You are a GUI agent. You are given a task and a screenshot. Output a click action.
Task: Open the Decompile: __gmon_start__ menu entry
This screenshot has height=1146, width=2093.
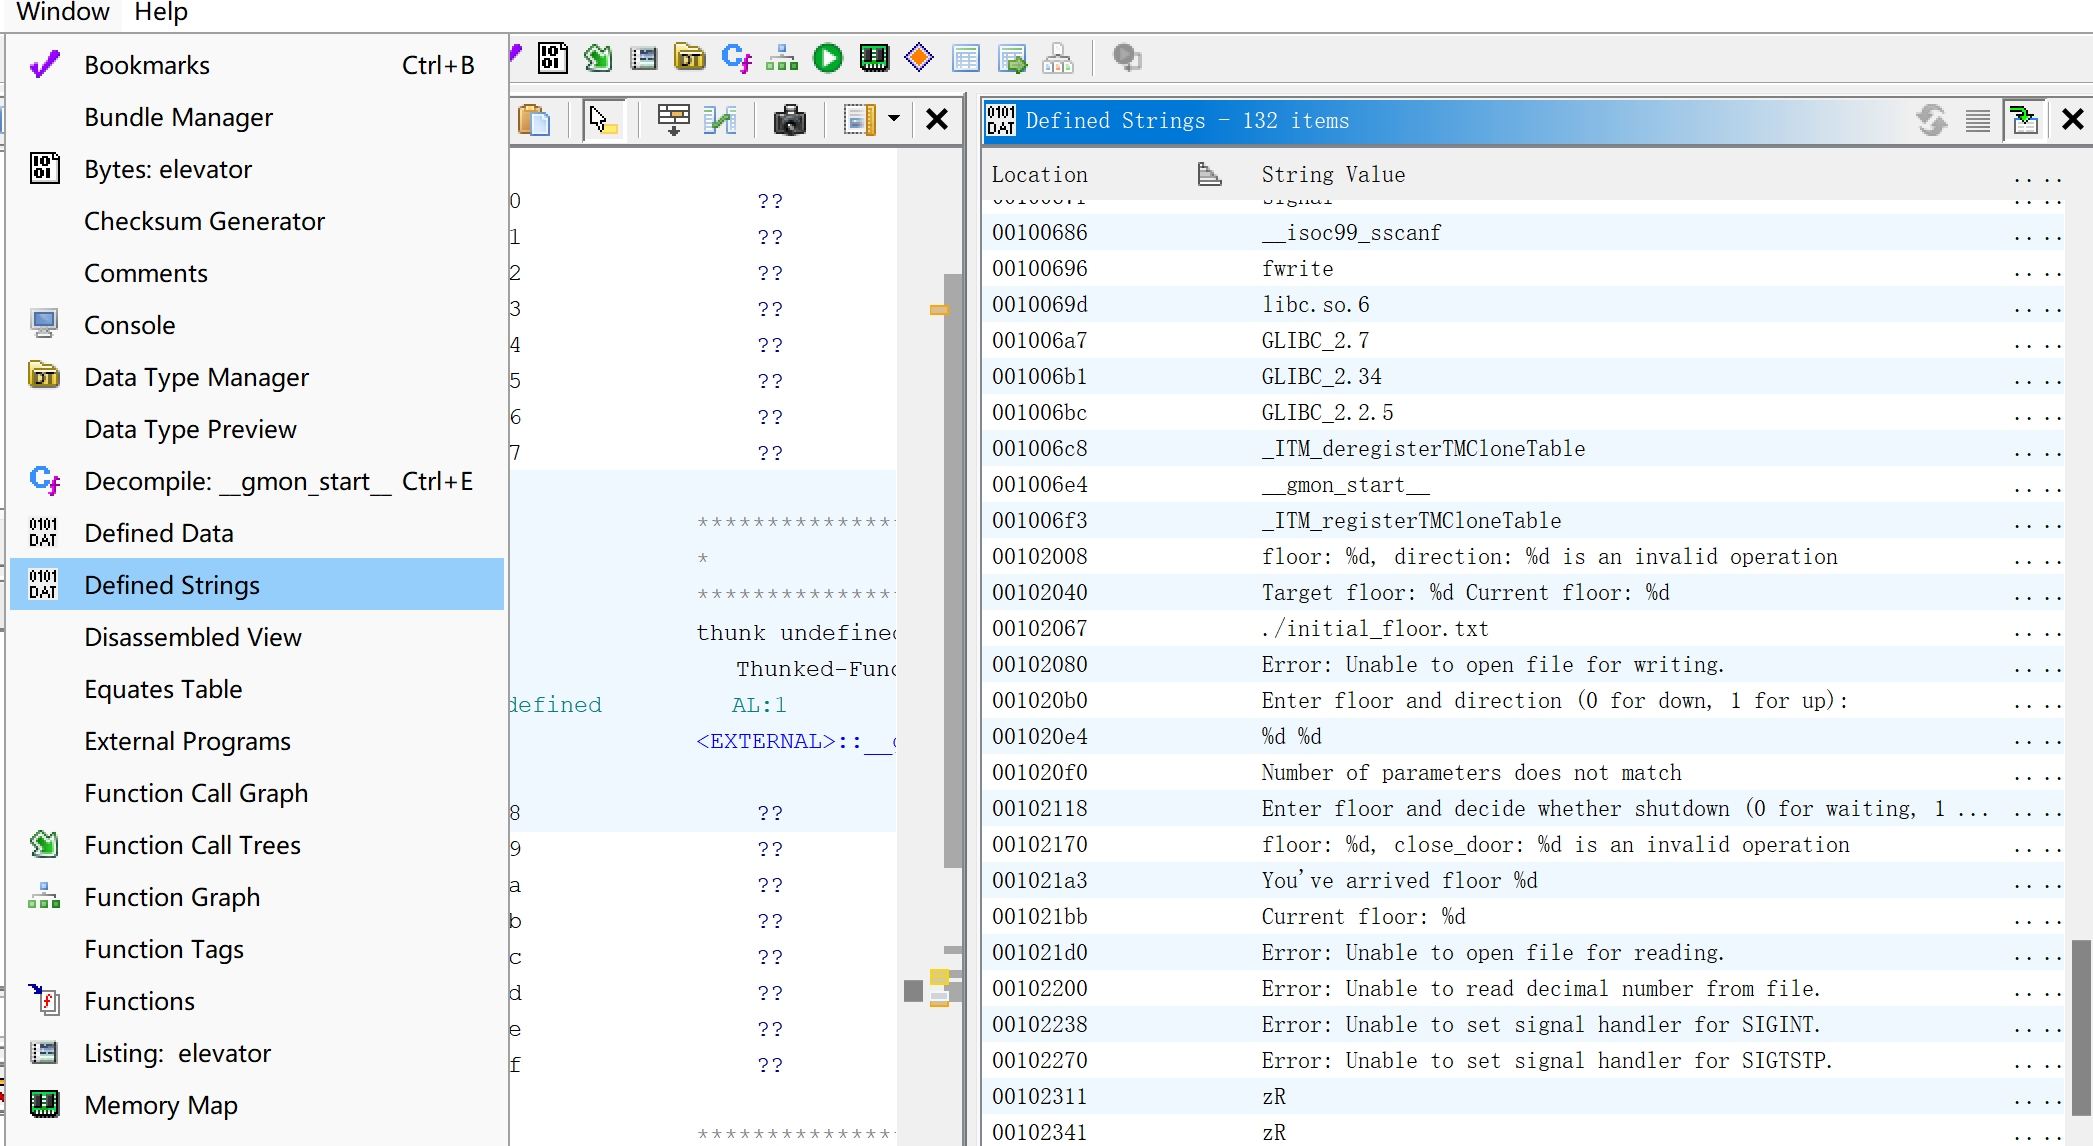tap(256, 481)
